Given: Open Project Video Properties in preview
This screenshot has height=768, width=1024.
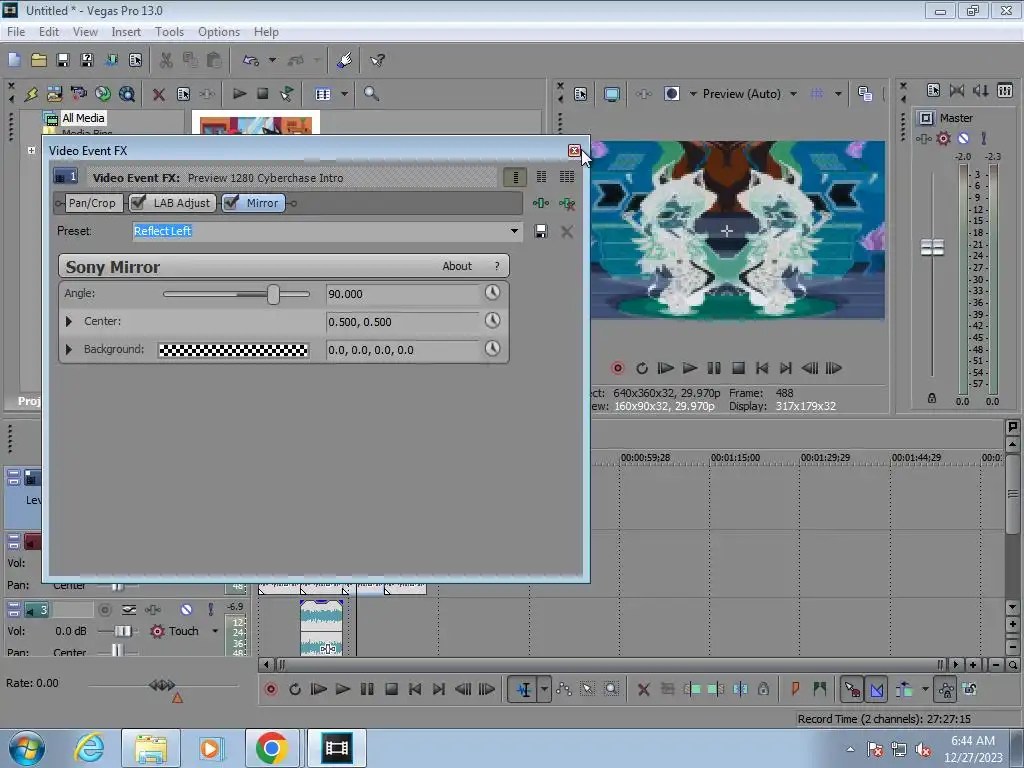Looking at the screenshot, I should [581, 94].
